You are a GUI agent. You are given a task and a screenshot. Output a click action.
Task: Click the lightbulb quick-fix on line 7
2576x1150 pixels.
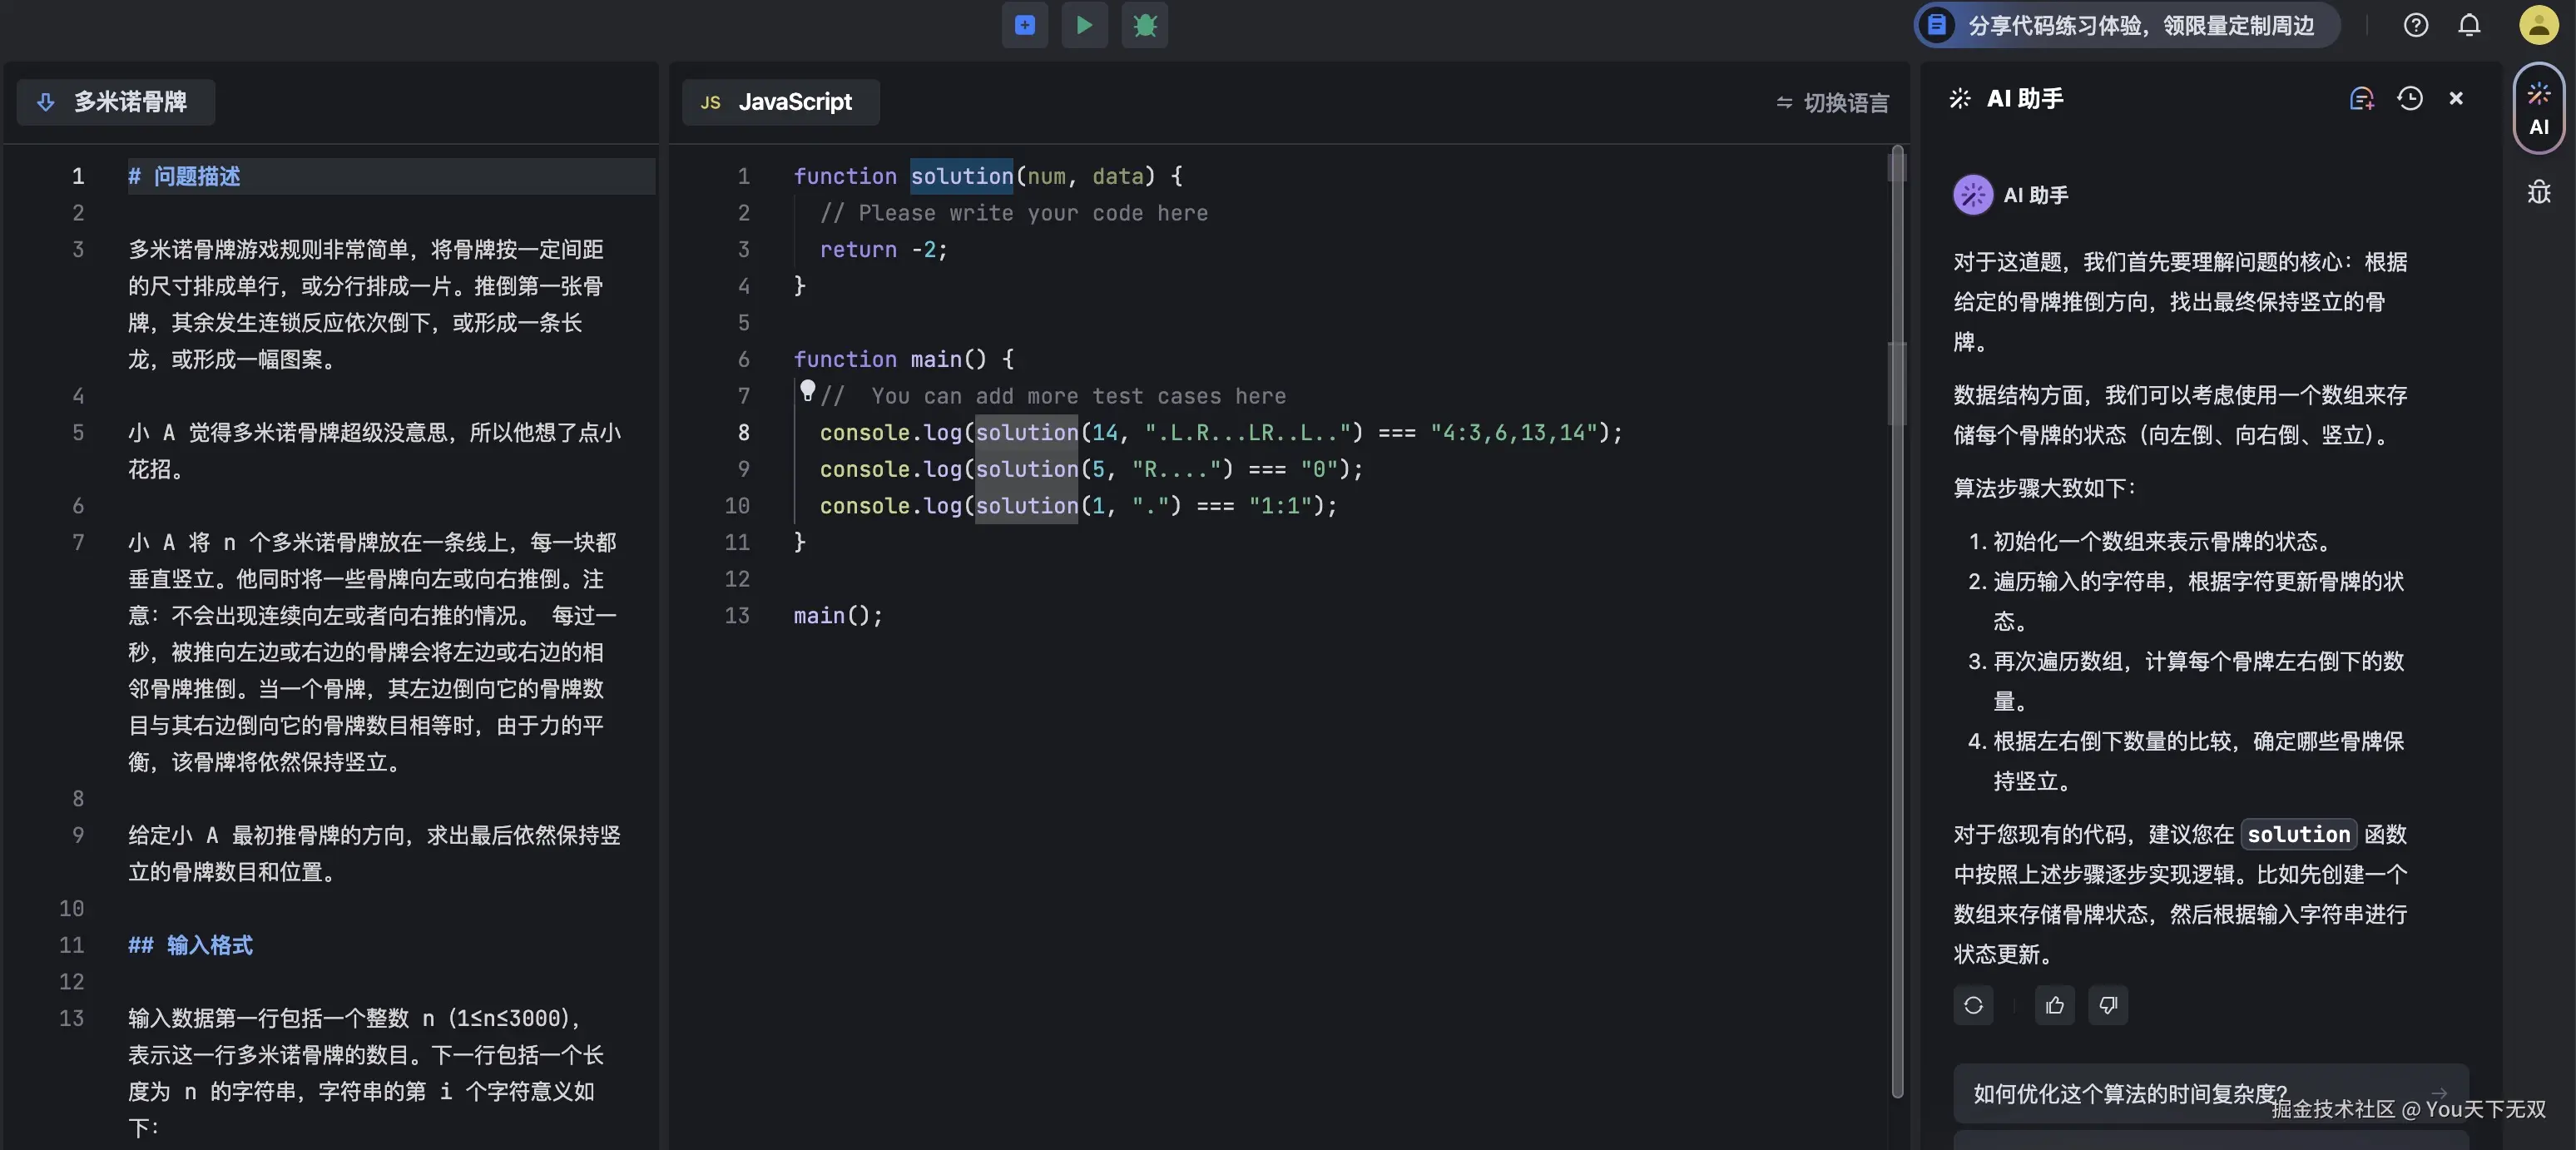click(x=807, y=390)
